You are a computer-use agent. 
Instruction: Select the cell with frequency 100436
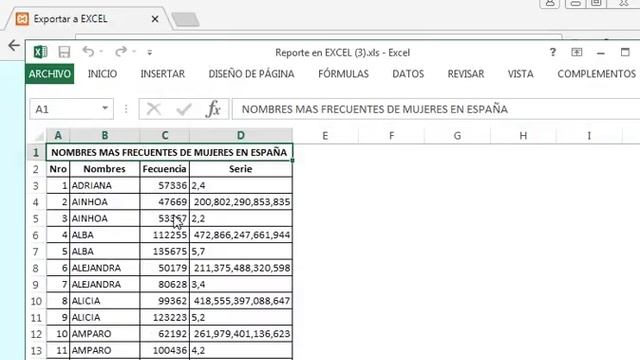point(164,351)
